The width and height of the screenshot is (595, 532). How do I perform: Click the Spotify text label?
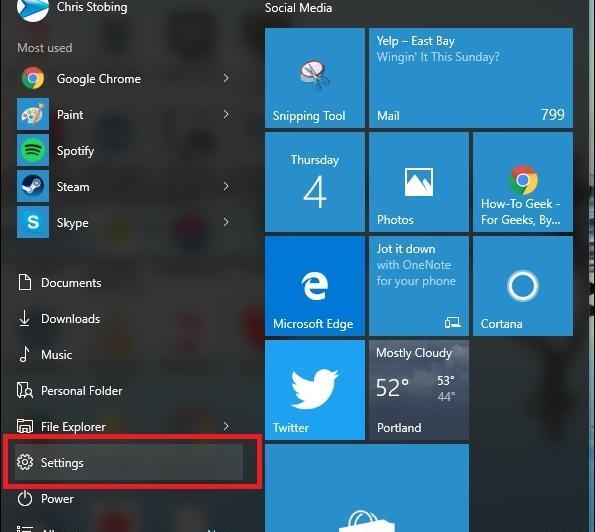(x=76, y=151)
